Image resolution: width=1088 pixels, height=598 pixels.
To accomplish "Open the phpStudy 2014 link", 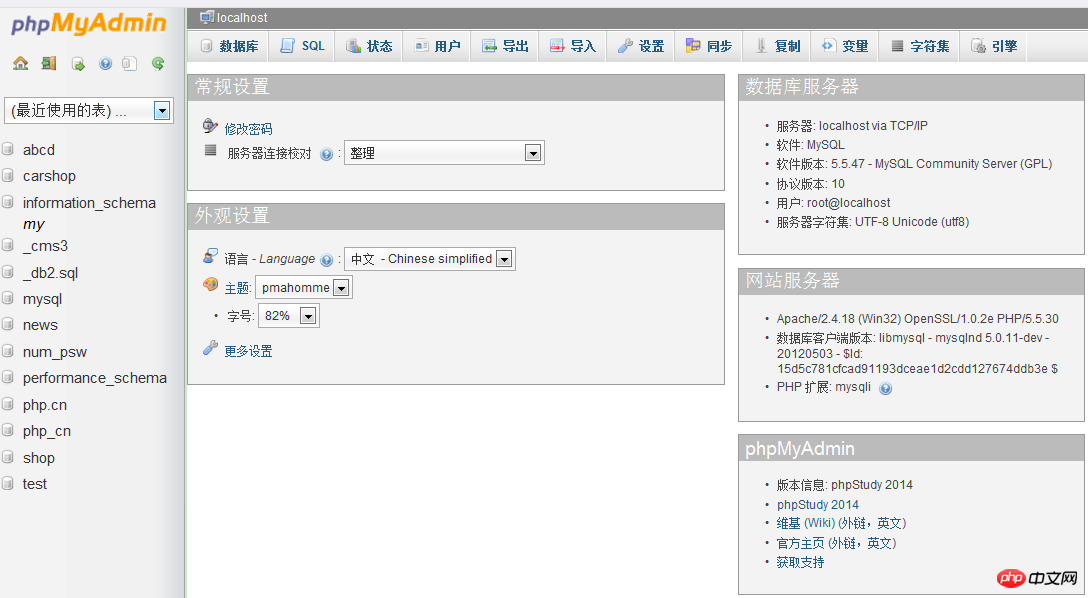I will pyautogui.click(x=817, y=504).
